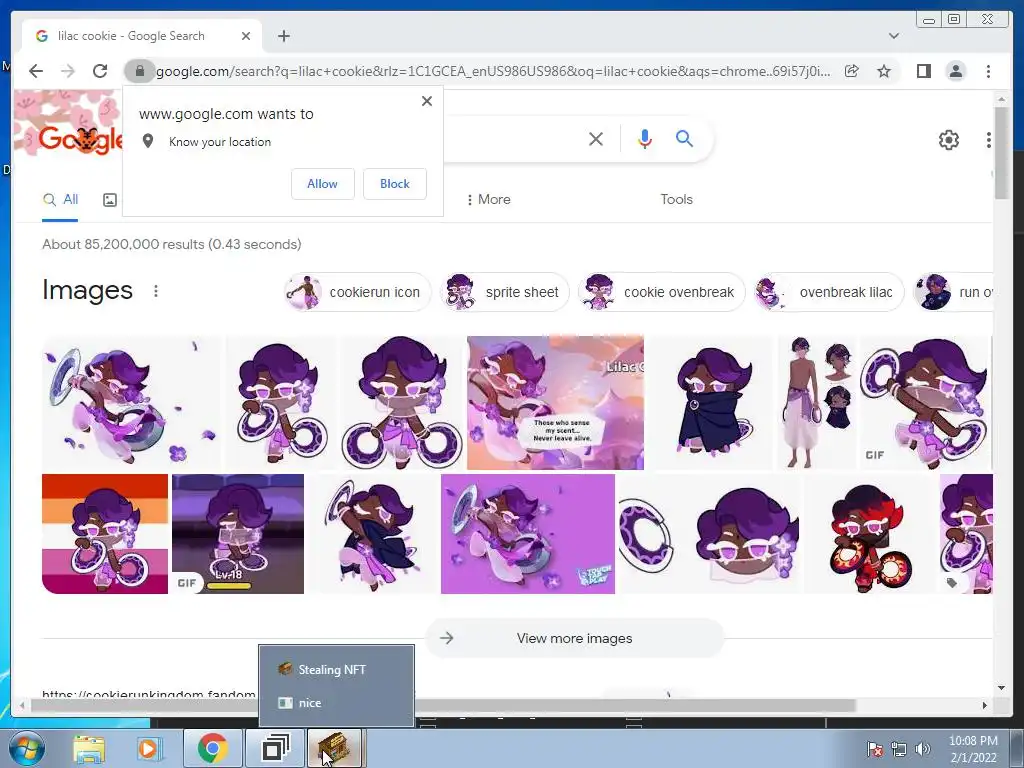Switch to the Stealing NFT window
This screenshot has height=768, width=1024.
336,669
